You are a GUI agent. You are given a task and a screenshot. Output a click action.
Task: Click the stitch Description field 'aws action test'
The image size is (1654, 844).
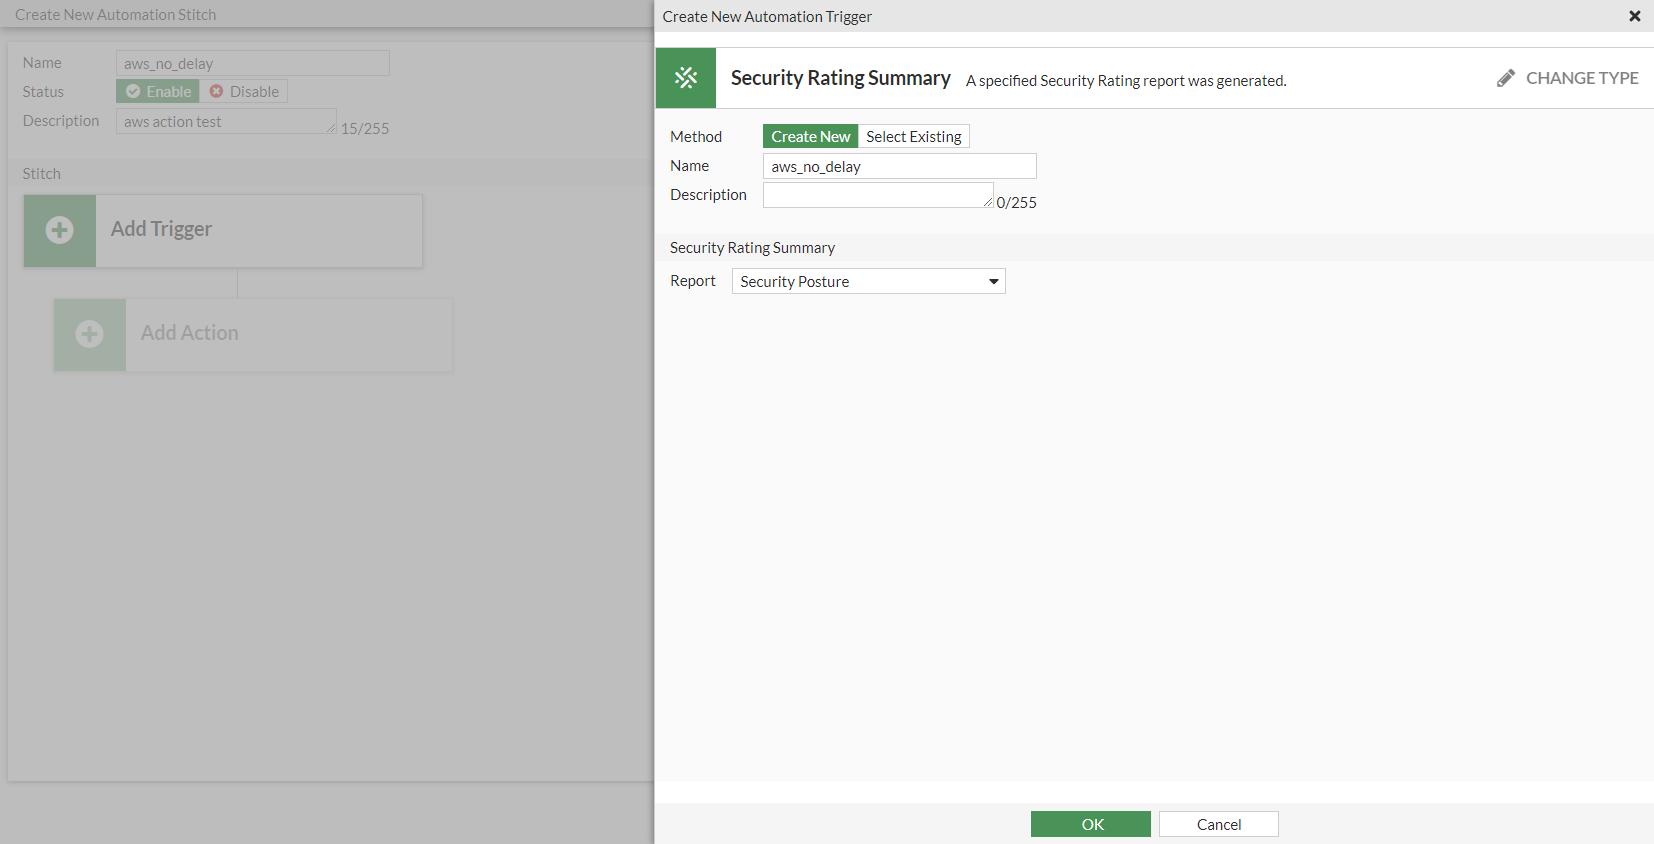[x=225, y=121]
